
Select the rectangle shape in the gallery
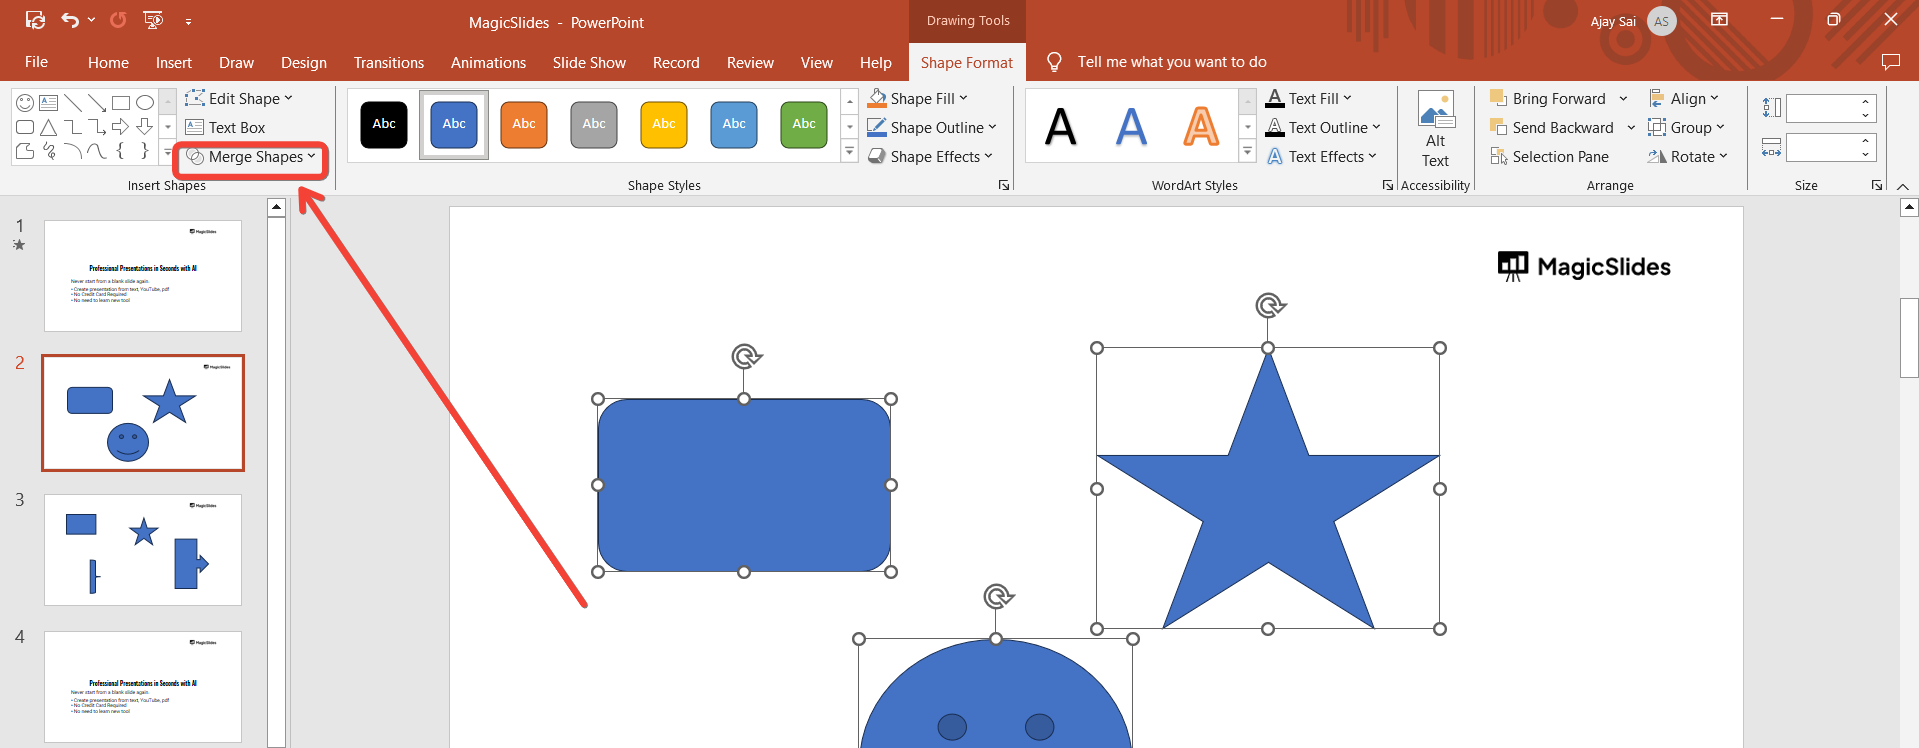(x=121, y=102)
